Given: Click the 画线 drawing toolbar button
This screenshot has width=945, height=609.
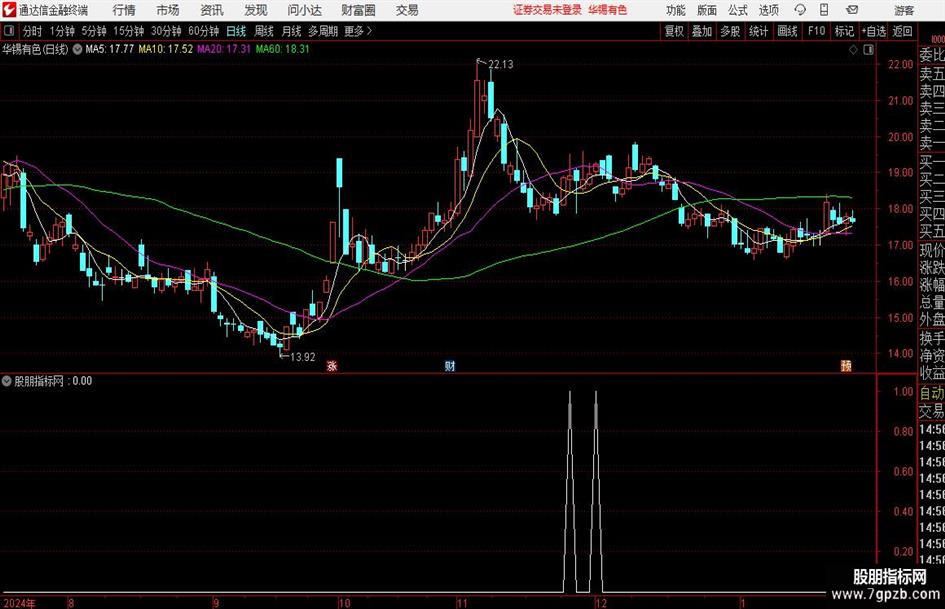Looking at the screenshot, I should click(x=787, y=31).
